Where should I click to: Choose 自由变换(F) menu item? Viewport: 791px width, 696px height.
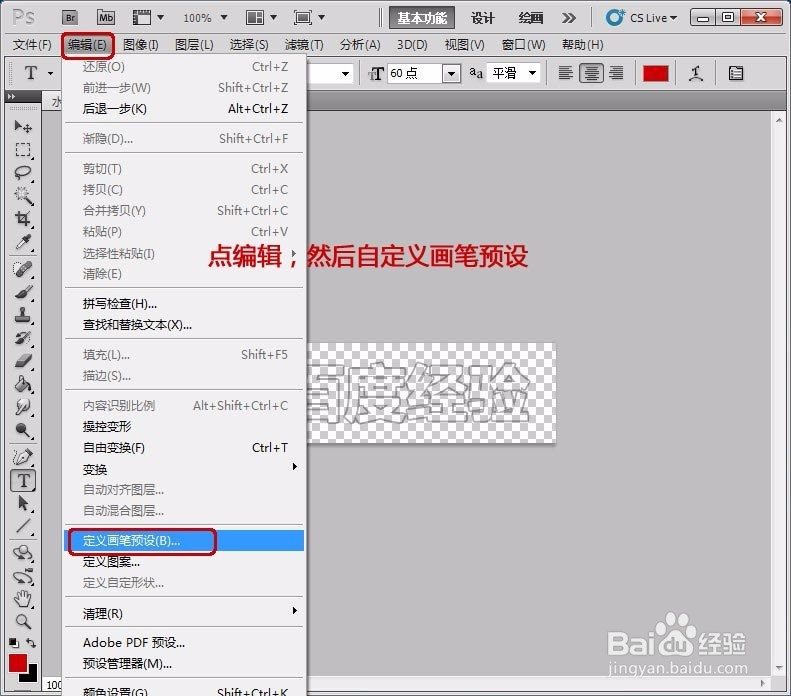(184, 447)
